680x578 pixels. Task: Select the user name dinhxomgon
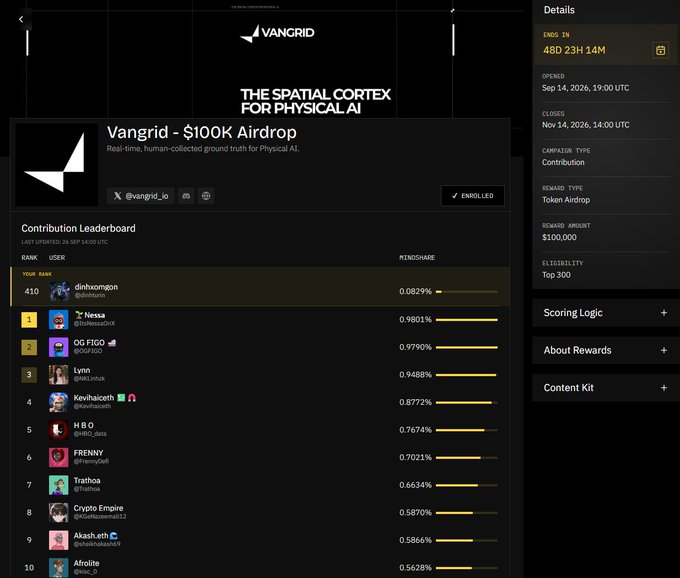click(96, 287)
